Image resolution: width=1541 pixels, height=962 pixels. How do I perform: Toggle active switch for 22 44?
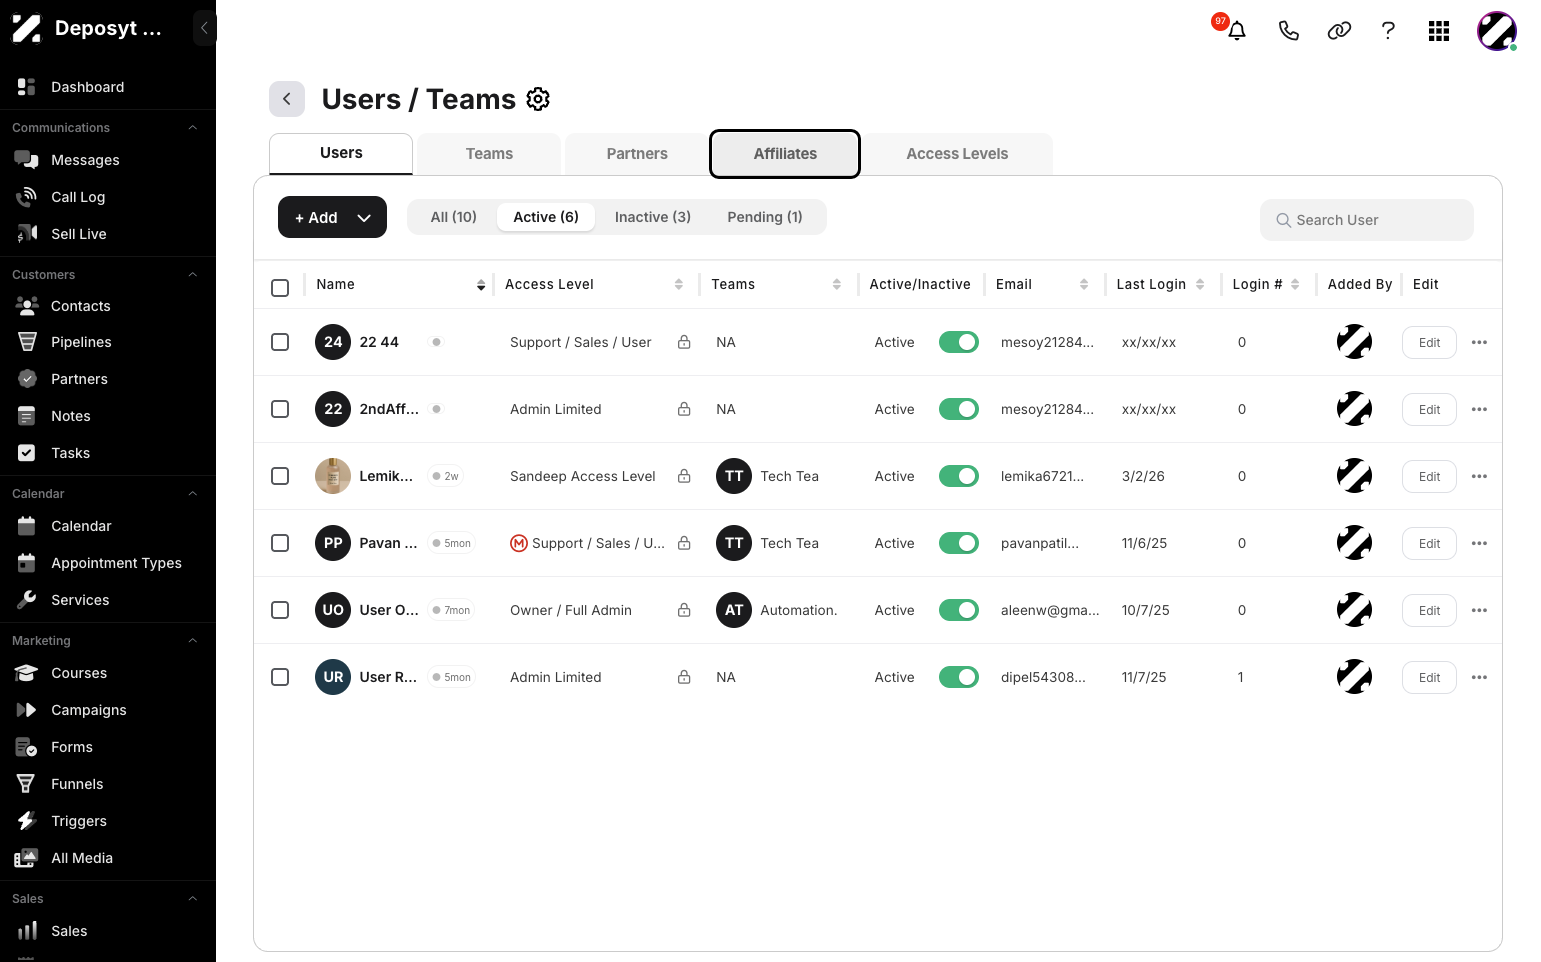point(958,342)
